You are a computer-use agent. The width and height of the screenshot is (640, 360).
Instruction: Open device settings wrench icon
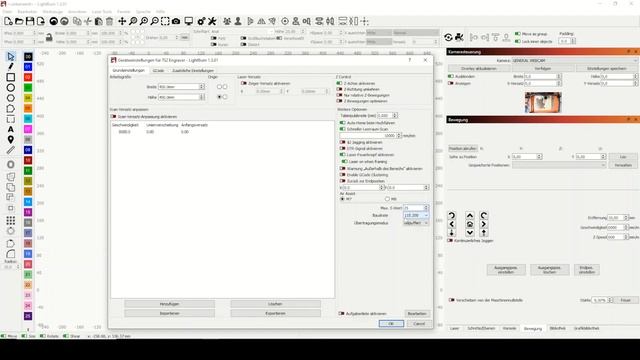pyautogui.click(x=212, y=21)
